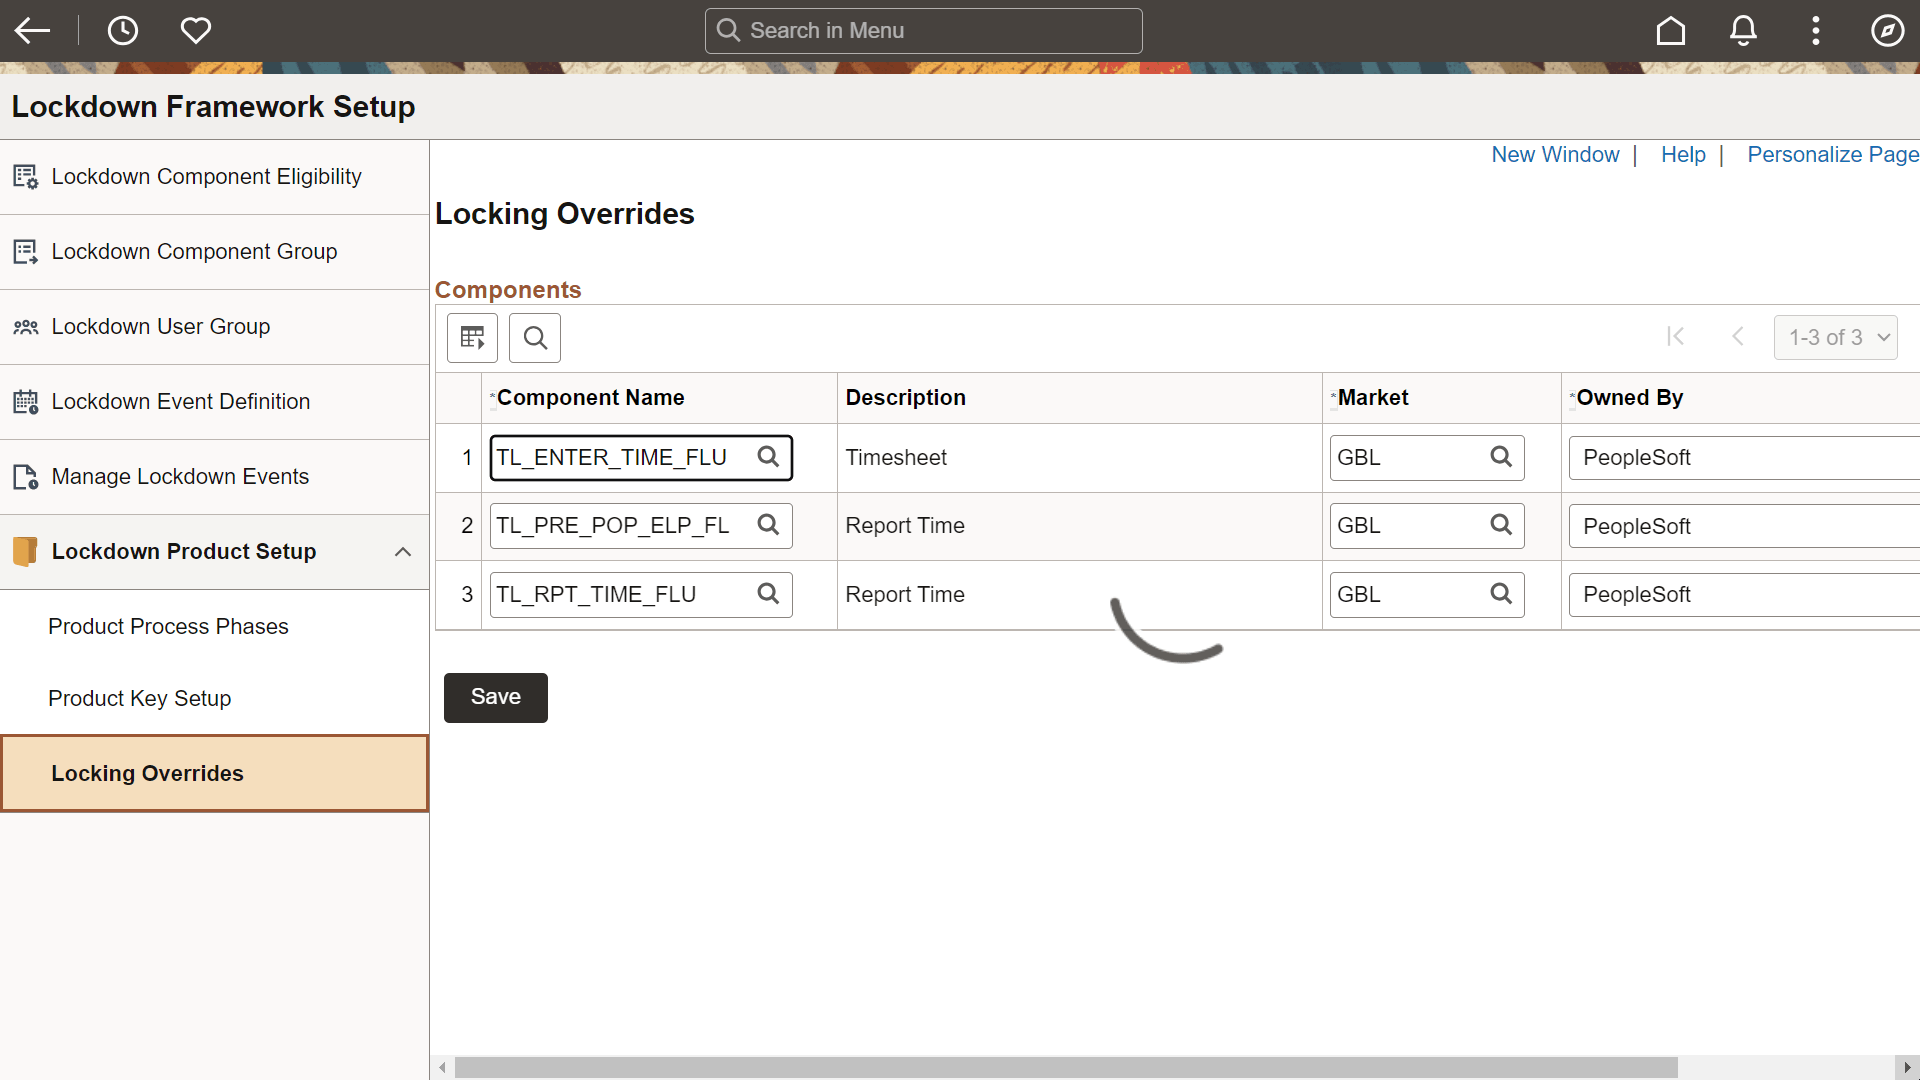Open Help for this page
The image size is (1920, 1080).
[x=1682, y=154]
